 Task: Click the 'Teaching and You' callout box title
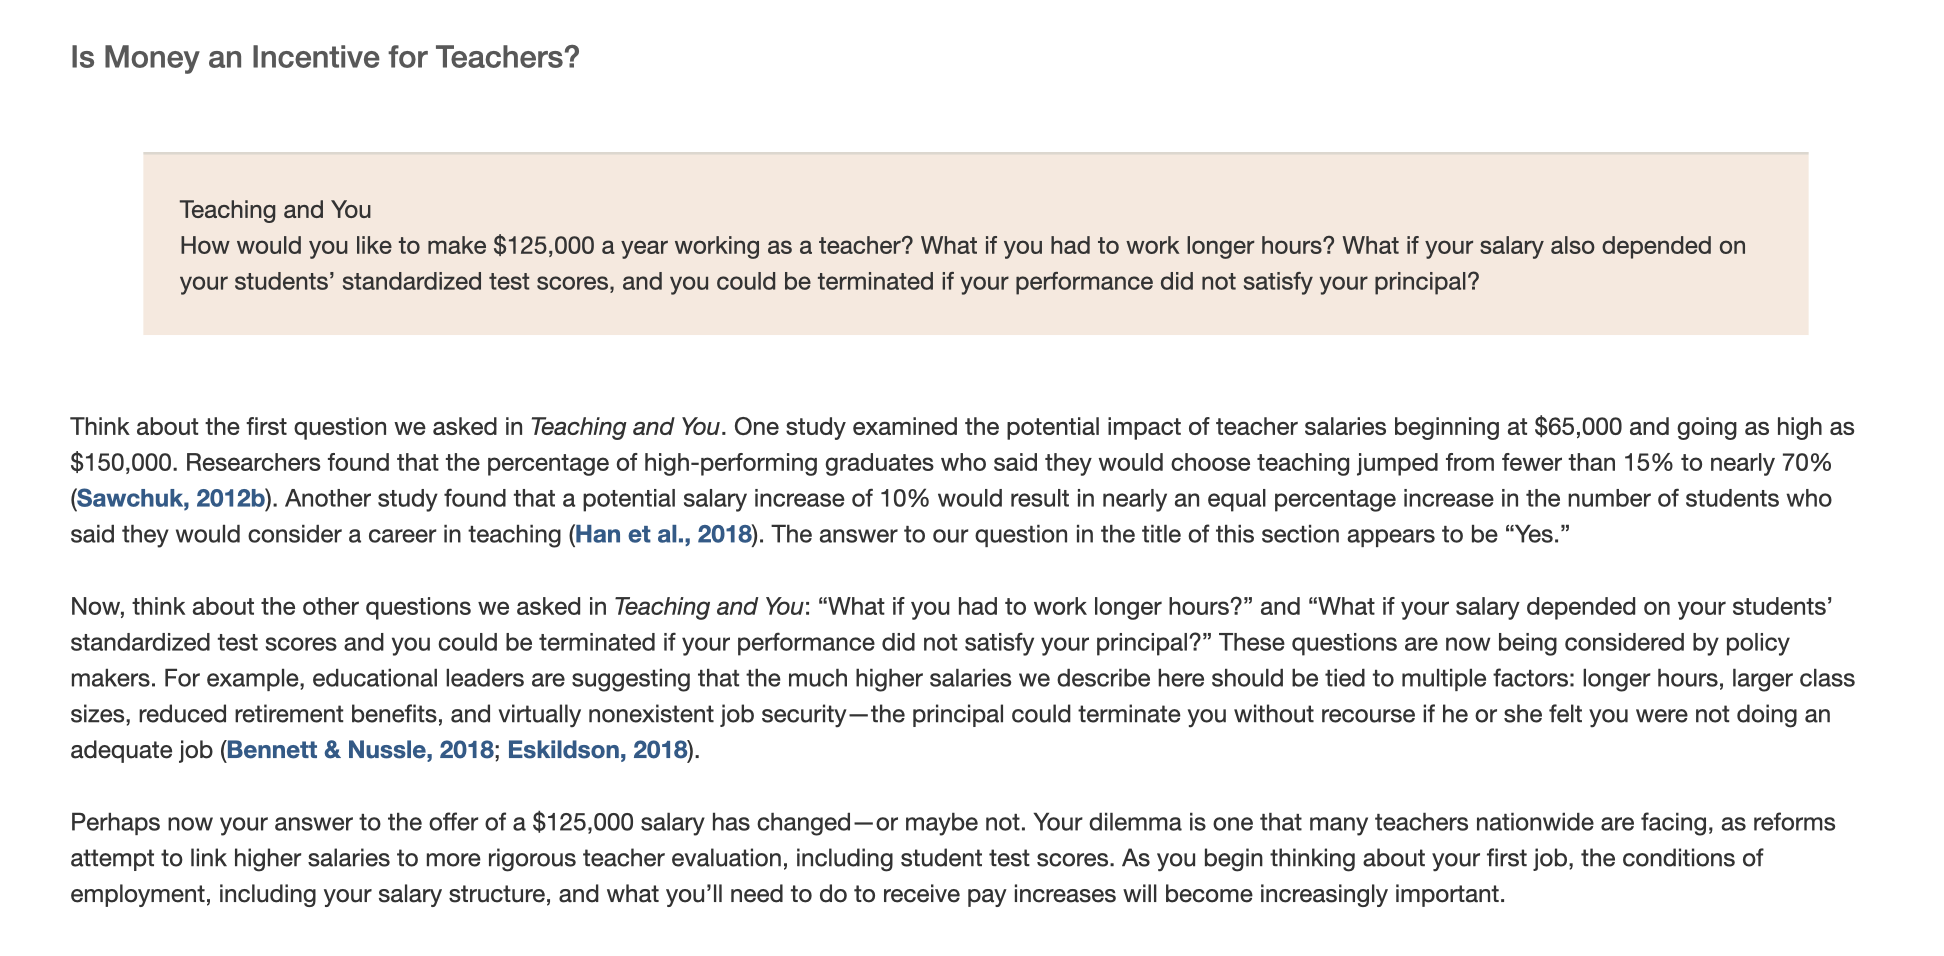(275, 209)
